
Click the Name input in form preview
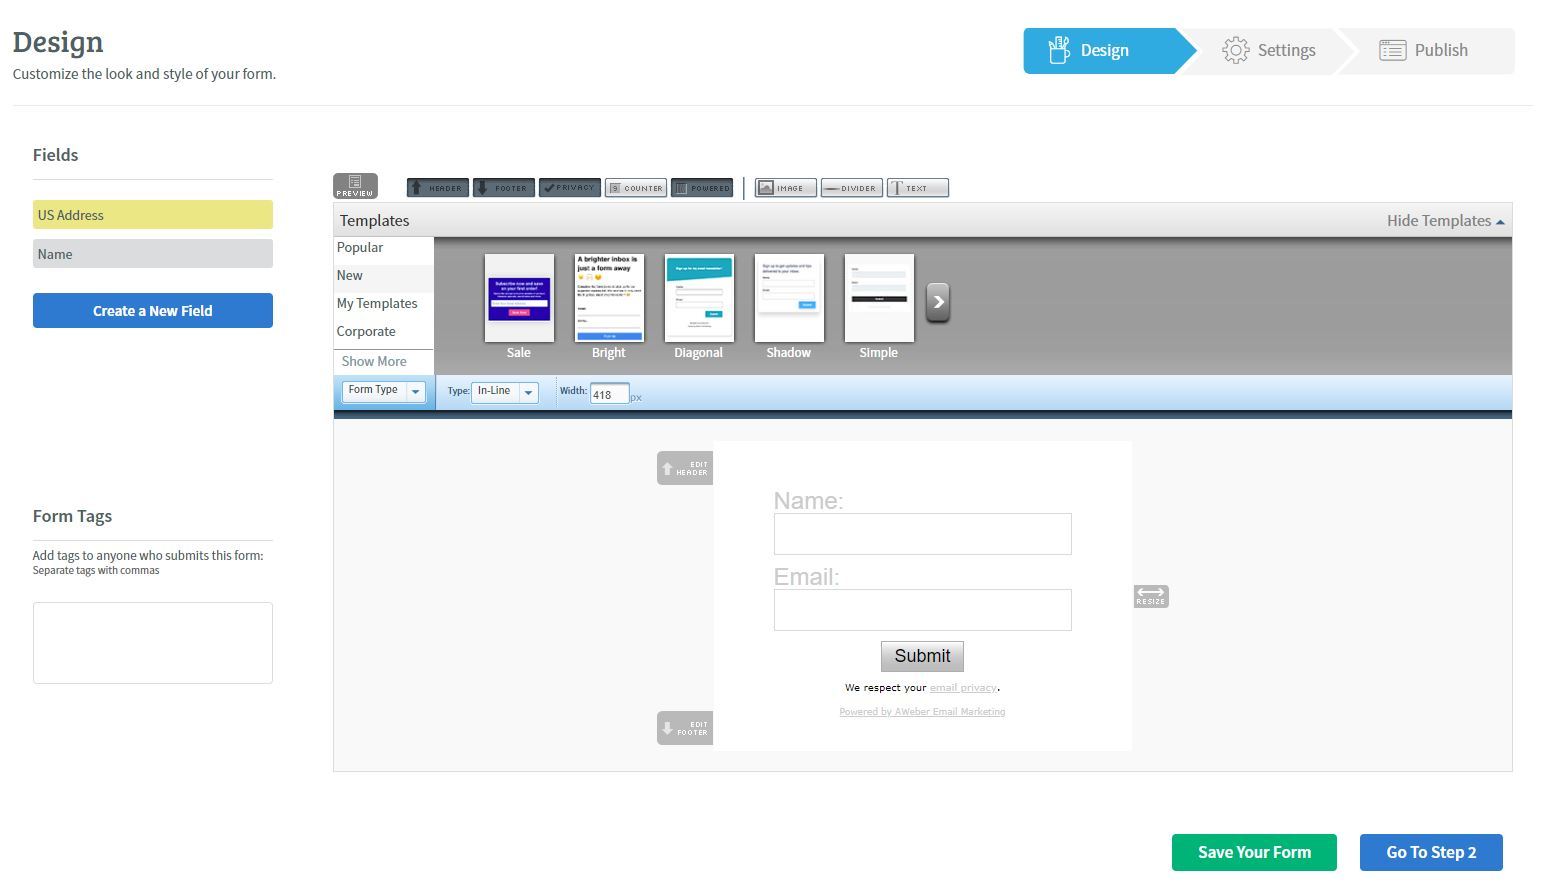[x=922, y=534]
